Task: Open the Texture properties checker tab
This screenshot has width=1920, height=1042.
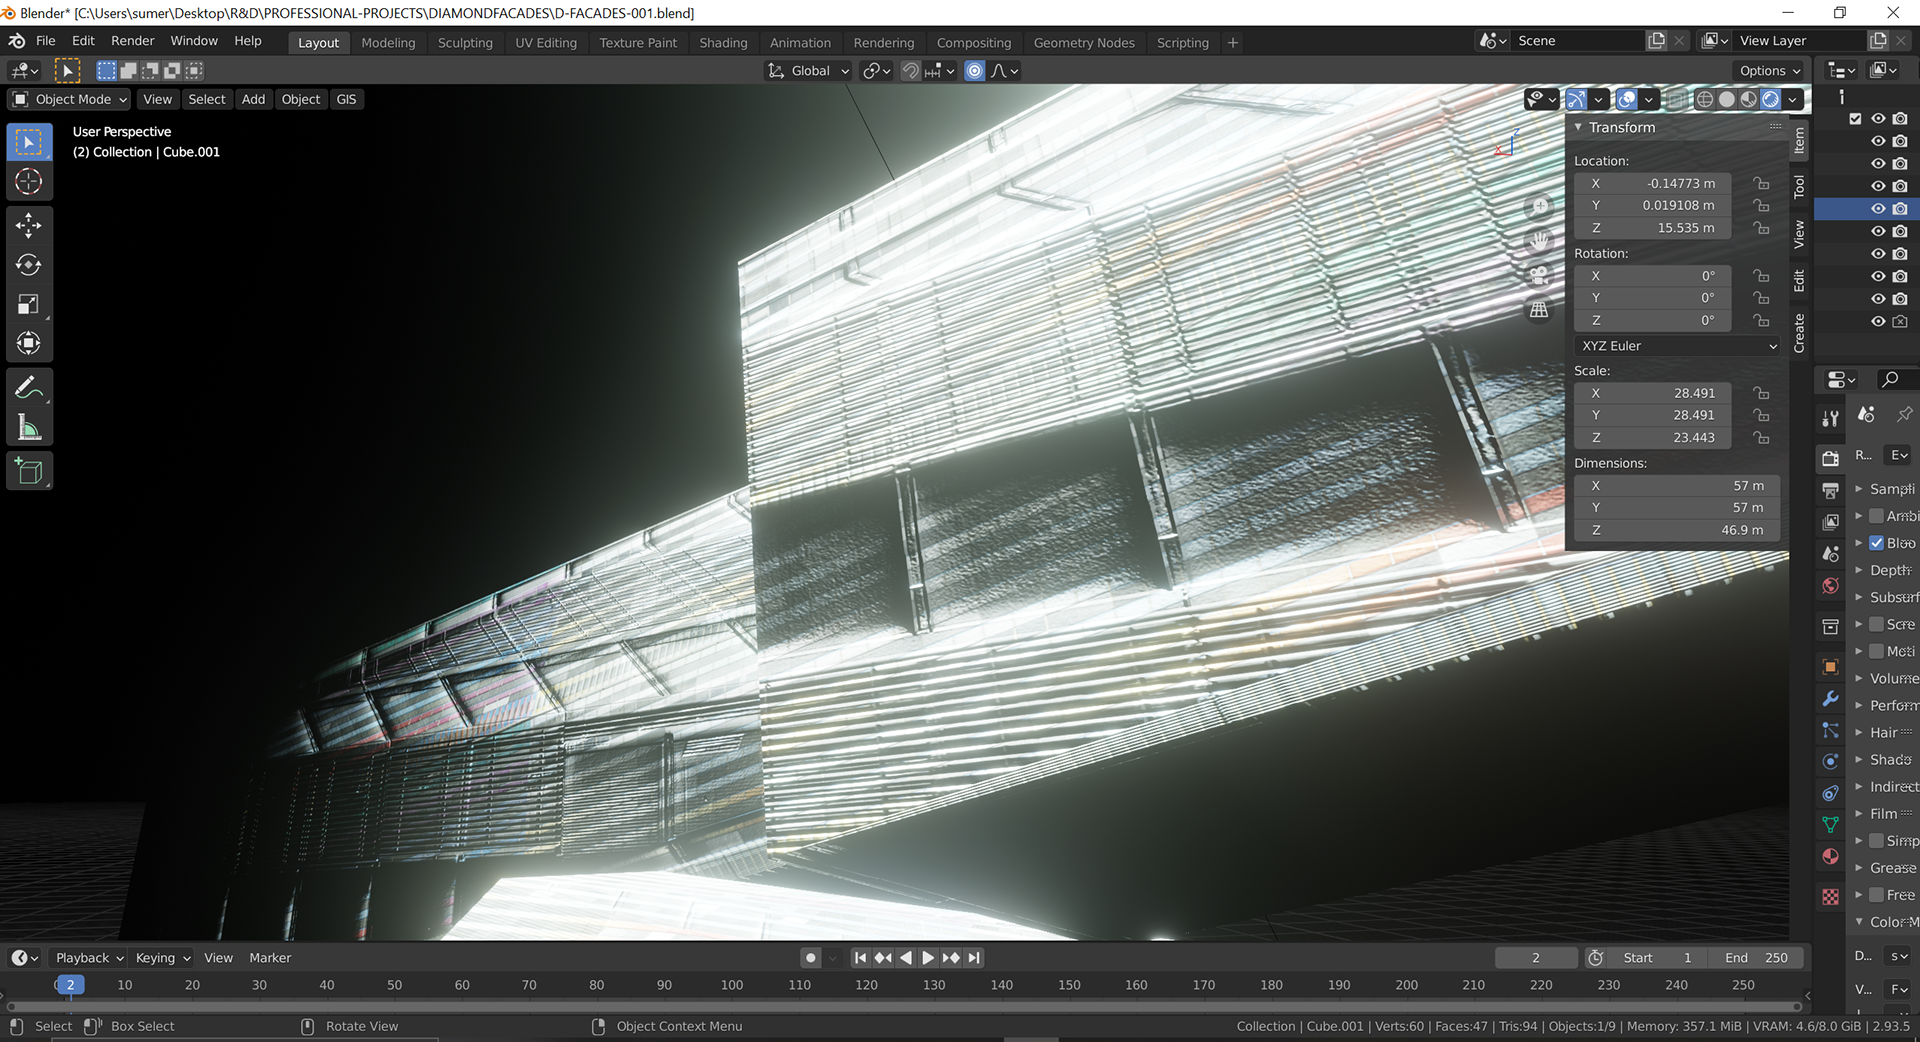Action: click(1830, 897)
